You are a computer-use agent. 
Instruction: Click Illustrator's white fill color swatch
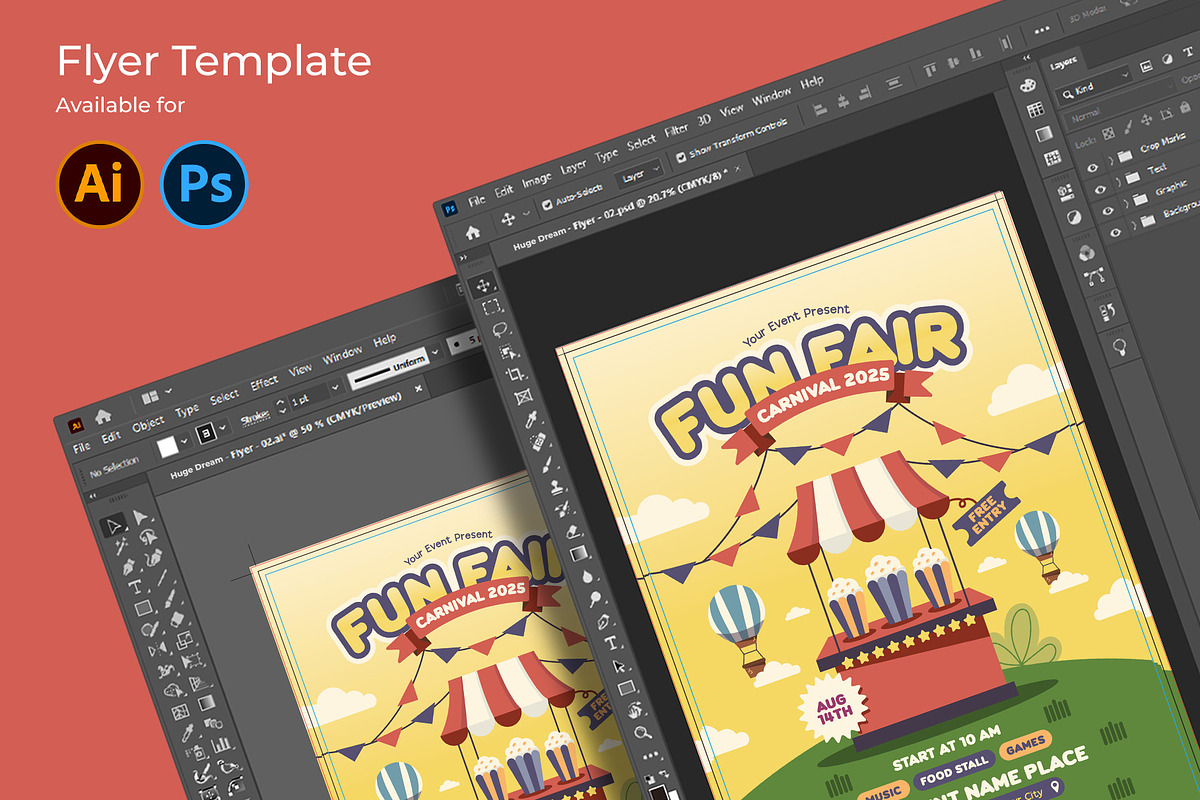pyautogui.click(x=167, y=447)
